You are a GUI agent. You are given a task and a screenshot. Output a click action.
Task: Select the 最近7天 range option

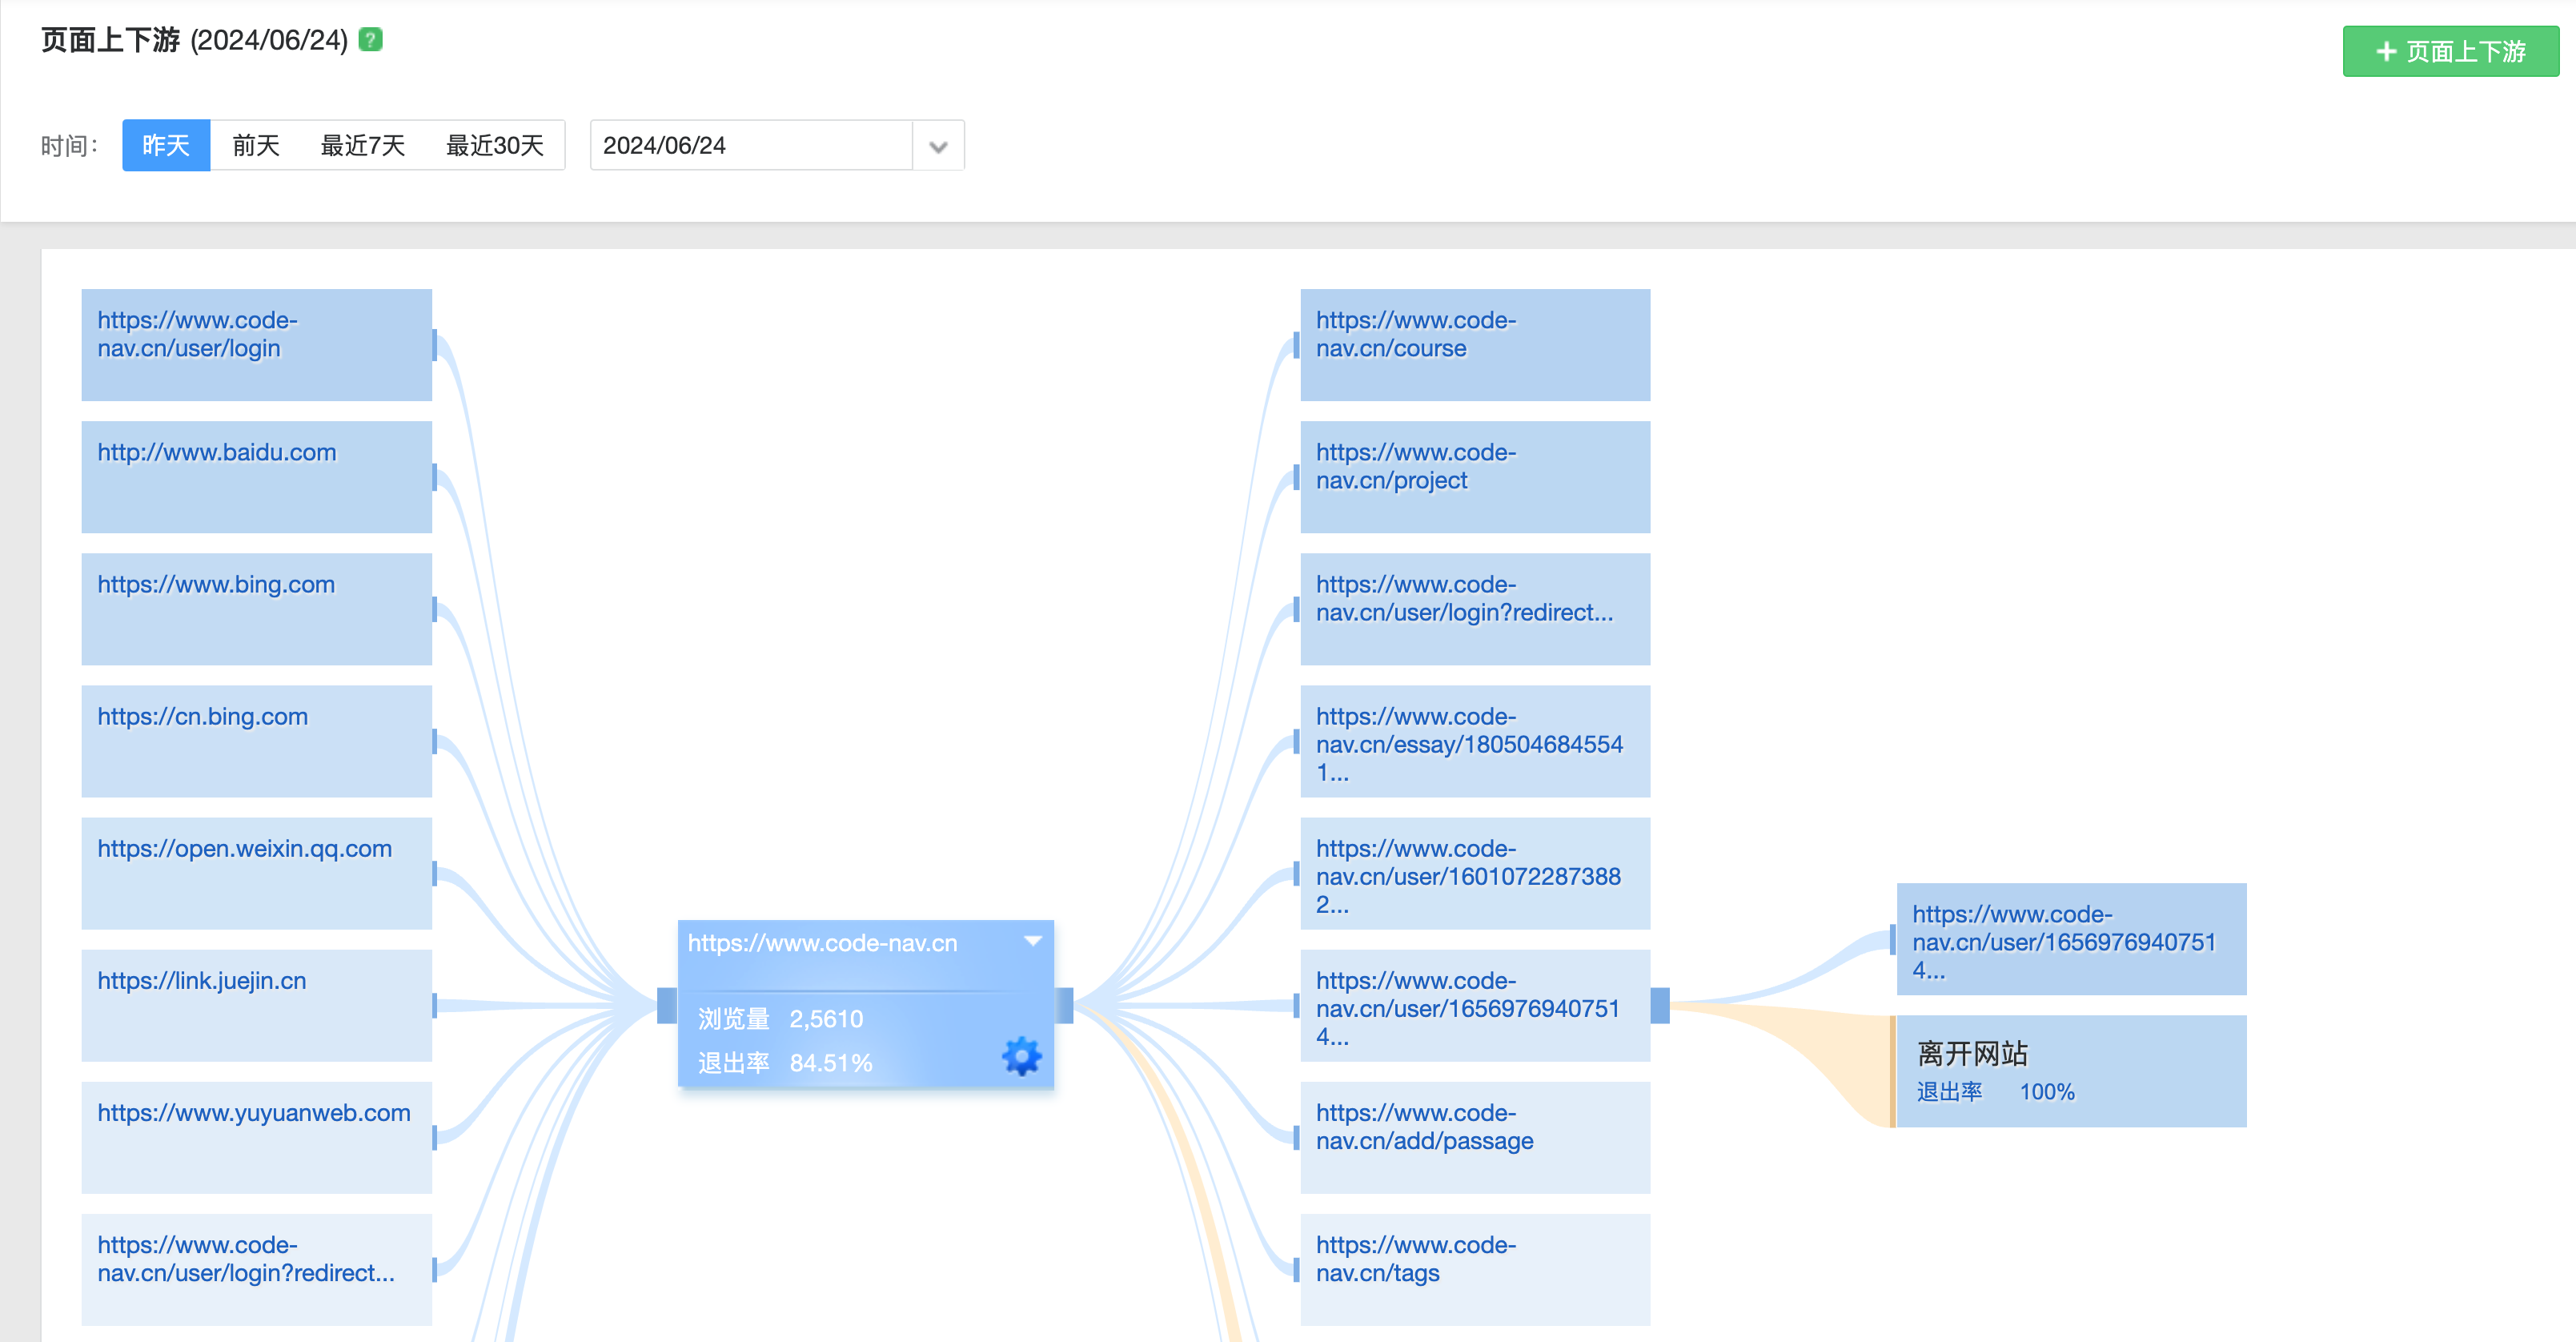pos(362,146)
